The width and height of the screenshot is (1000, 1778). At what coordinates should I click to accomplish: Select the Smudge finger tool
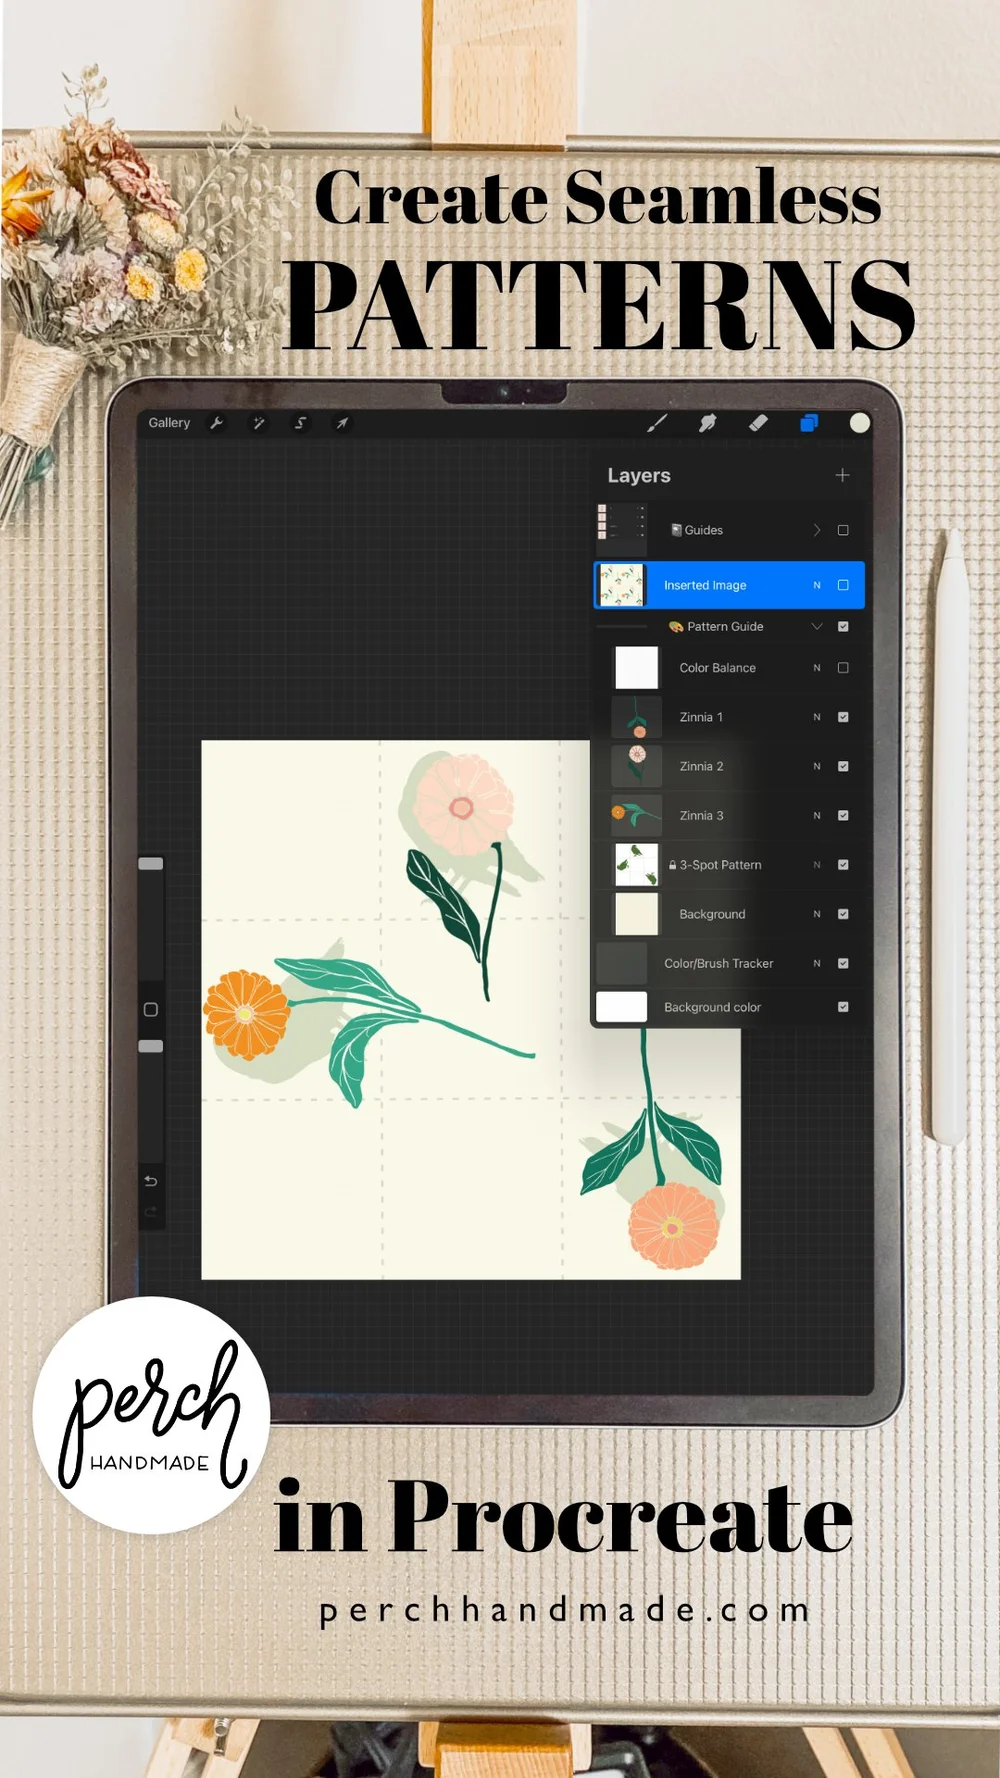[x=708, y=423]
